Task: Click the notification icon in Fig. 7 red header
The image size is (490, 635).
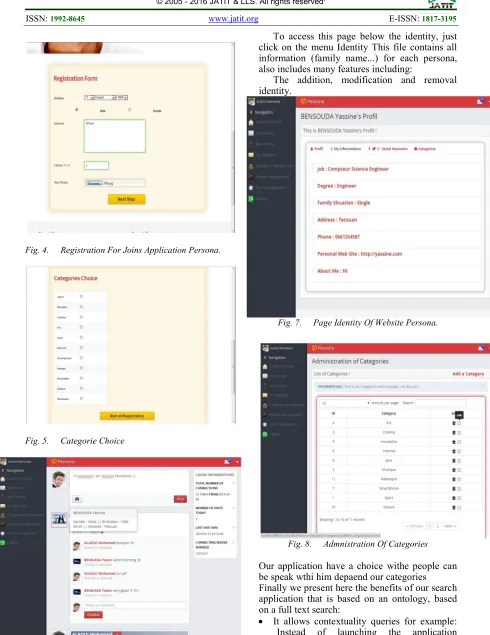Action: (480, 101)
